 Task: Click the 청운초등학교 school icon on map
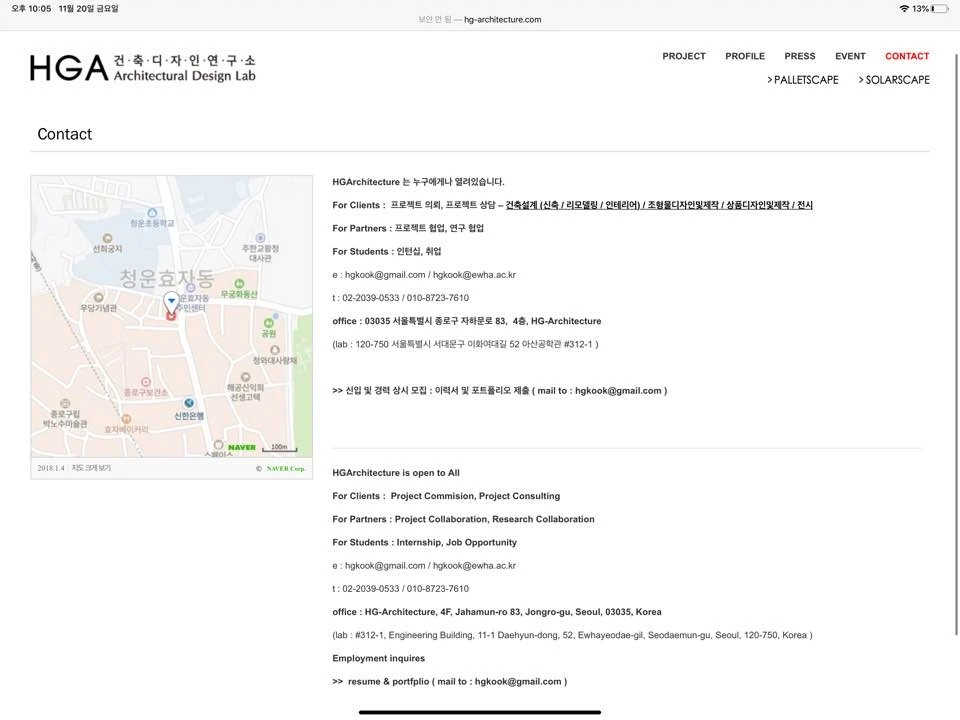point(152,213)
